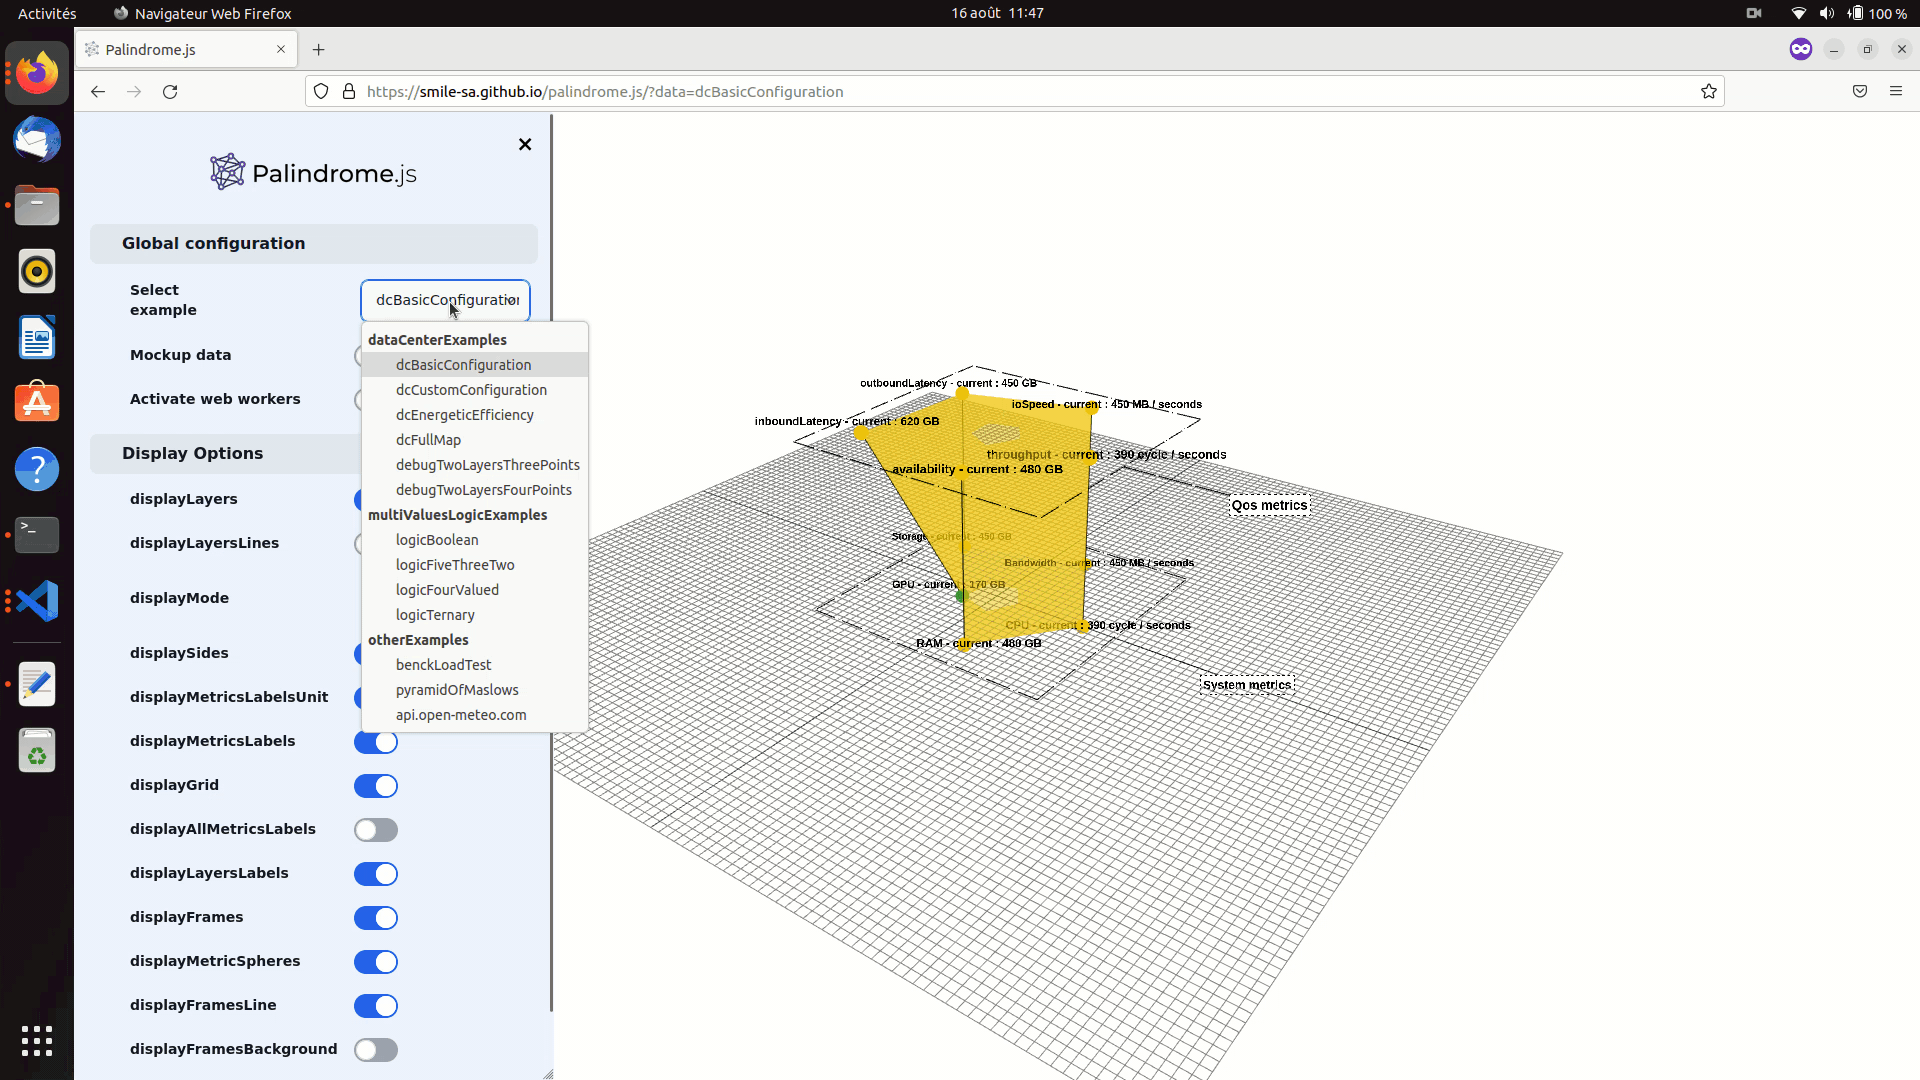The width and height of the screenshot is (1920, 1080).
Task: Open Rhythmbox music player in the dock
Action: [37, 271]
